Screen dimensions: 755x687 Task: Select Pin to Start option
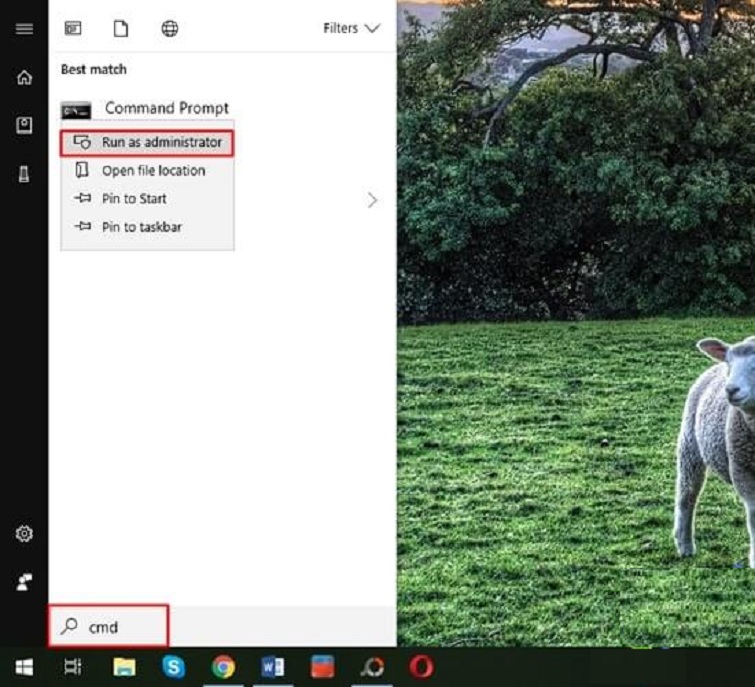click(x=133, y=199)
